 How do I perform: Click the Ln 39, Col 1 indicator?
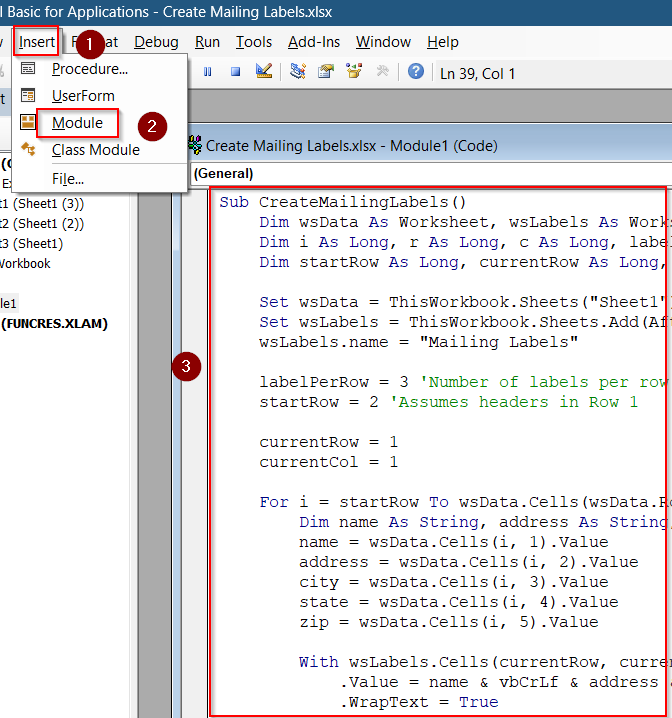(477, 74)
